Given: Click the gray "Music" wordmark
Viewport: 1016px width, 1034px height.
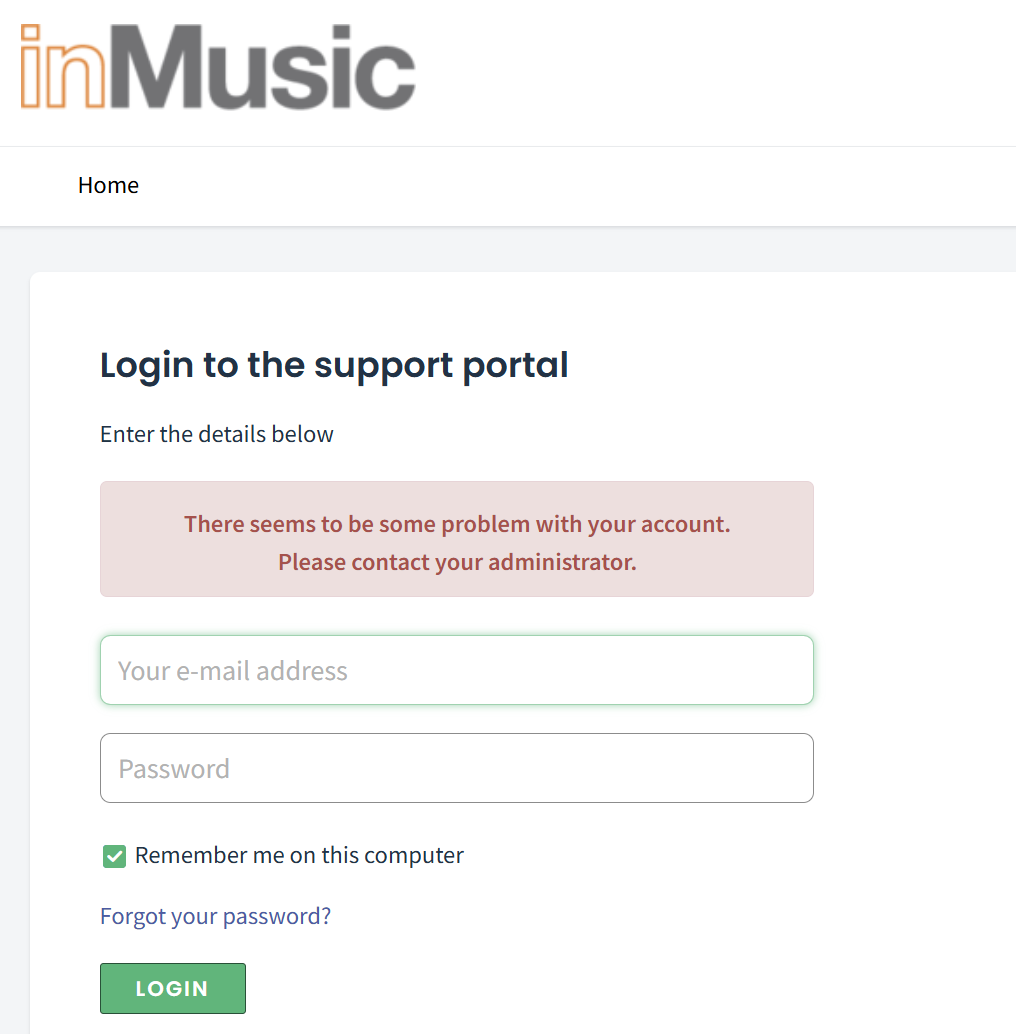Looking at the screenshot, I should 262,67.
